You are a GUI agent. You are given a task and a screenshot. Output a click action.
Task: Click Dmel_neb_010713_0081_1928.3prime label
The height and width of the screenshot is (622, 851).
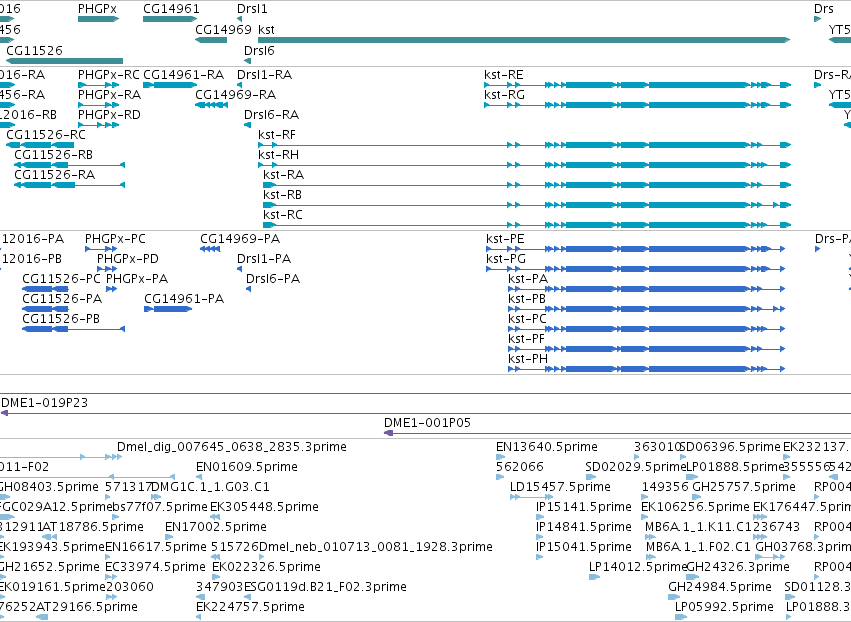376,548
